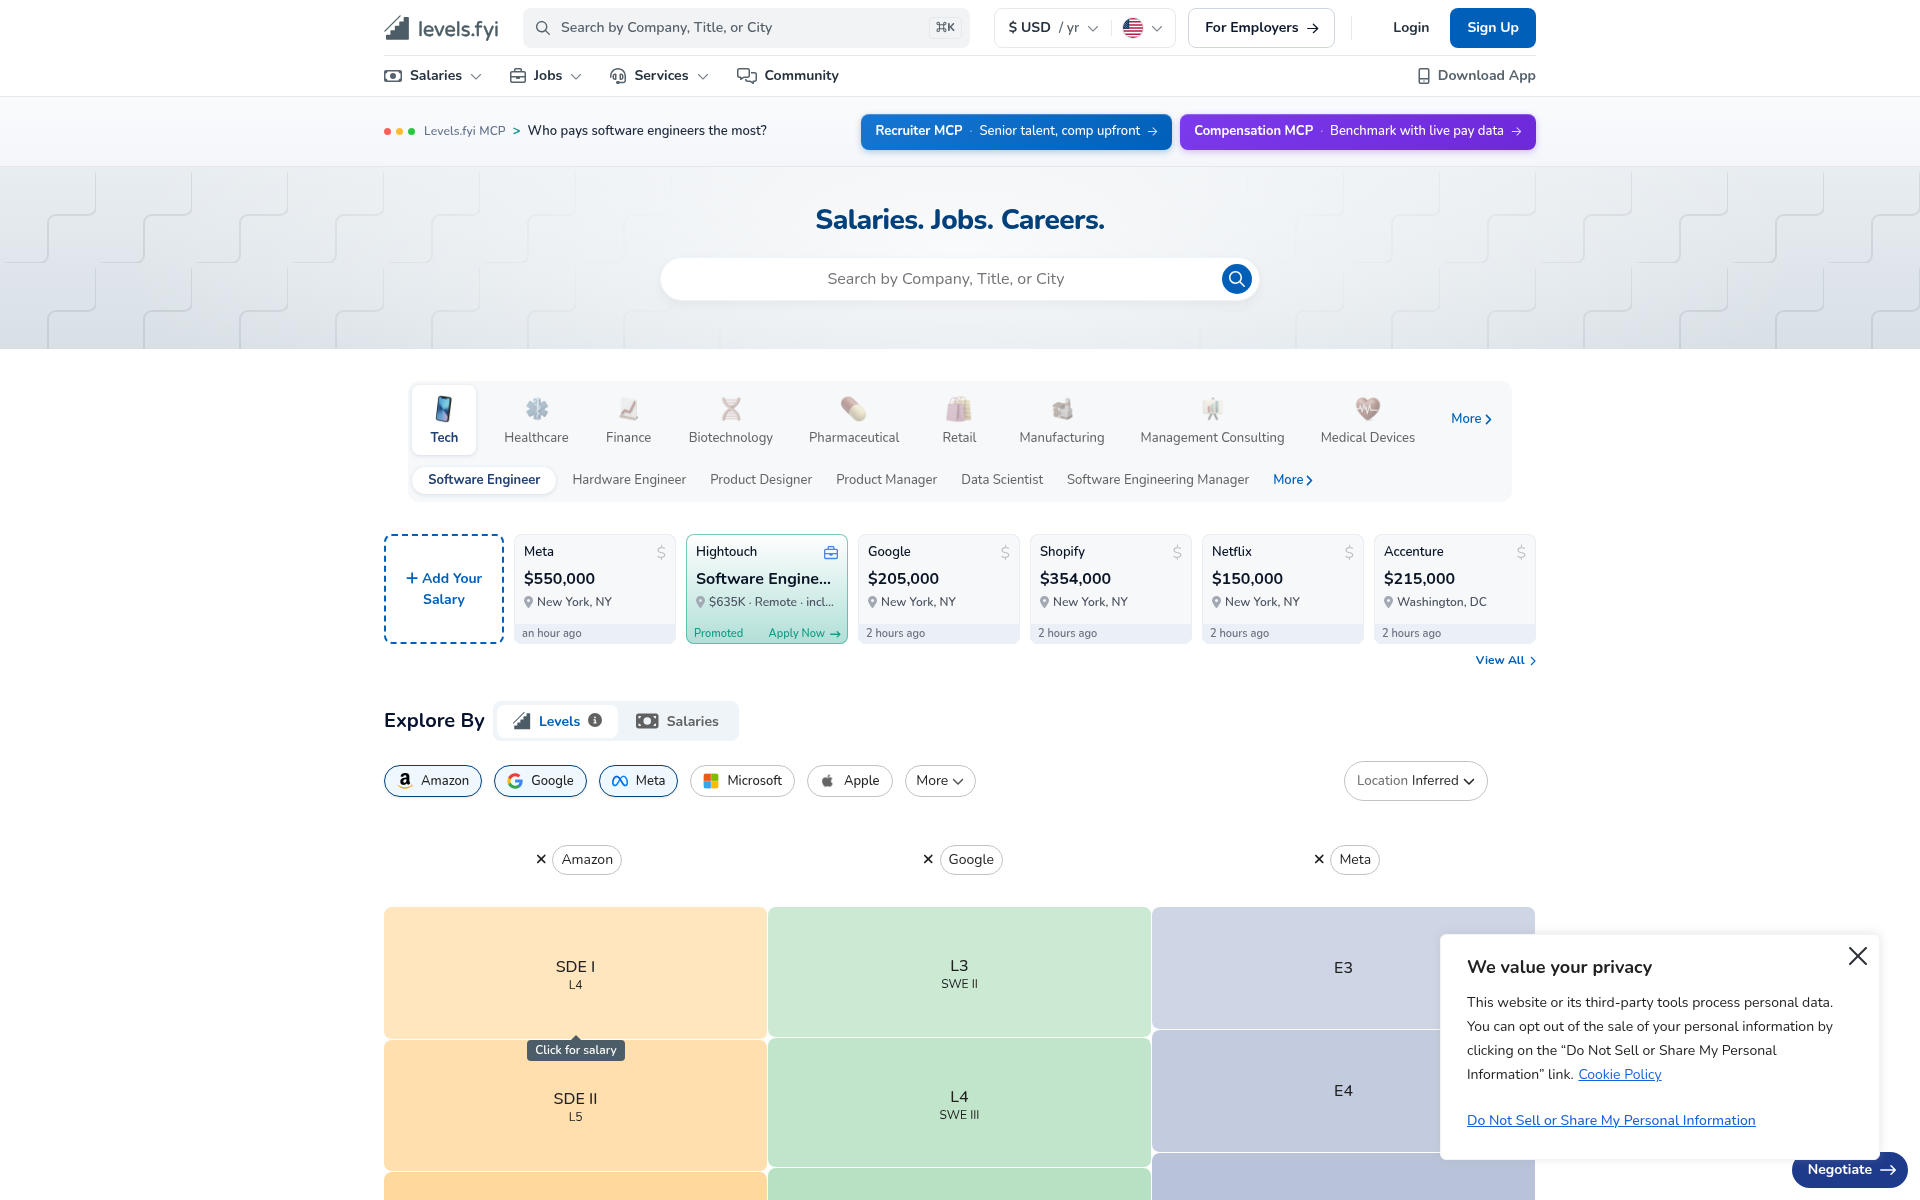The width and height of the screenshot is (1920, 1200).
Task: Toggle the Microsoft company chip
Action: pyautogui.click(x=742, y=781)
